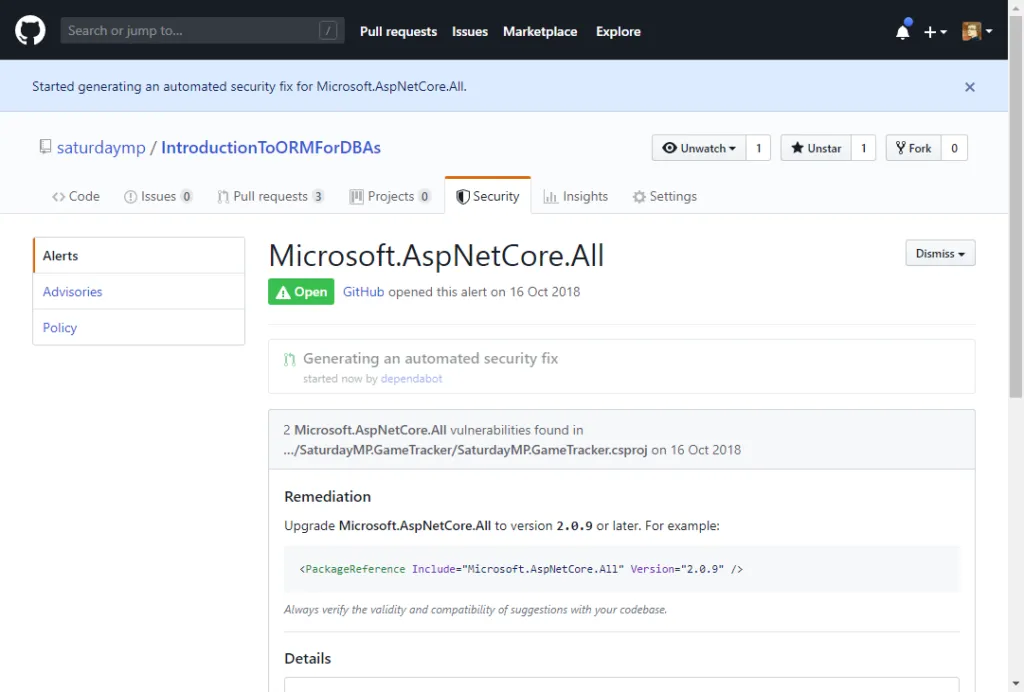View stargazers count next to Unstar
The width and height of the screenshot is (1024, 692).
[863, 148]
